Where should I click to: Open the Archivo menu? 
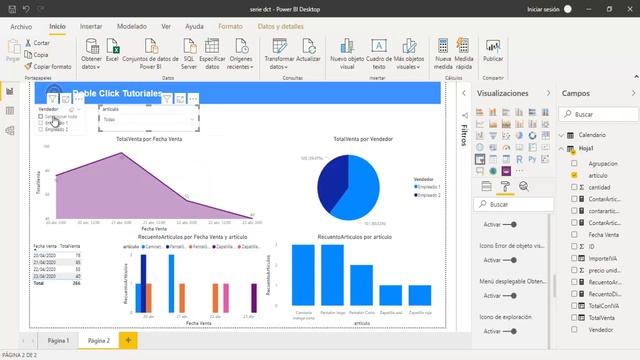point(21,27)
